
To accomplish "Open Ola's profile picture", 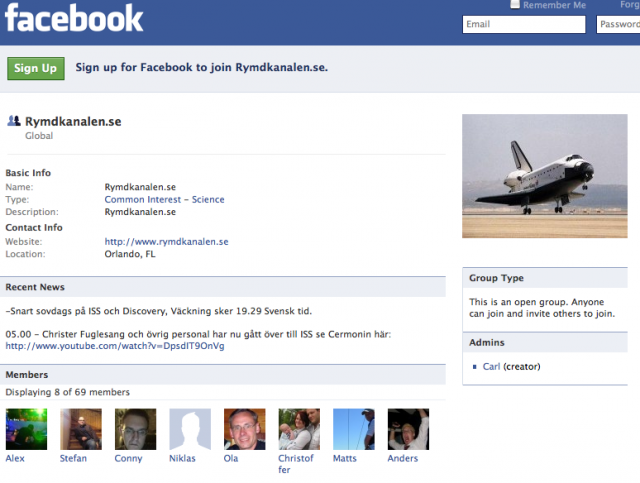I will [244, 429].
